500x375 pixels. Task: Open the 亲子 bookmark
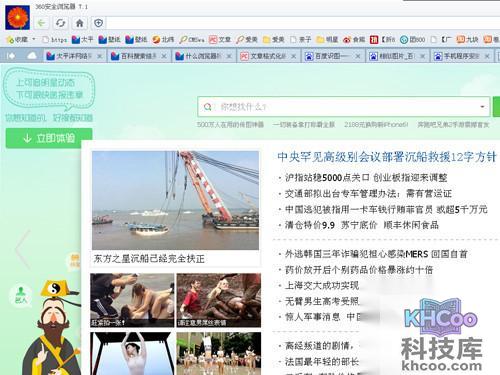point(301,40)
